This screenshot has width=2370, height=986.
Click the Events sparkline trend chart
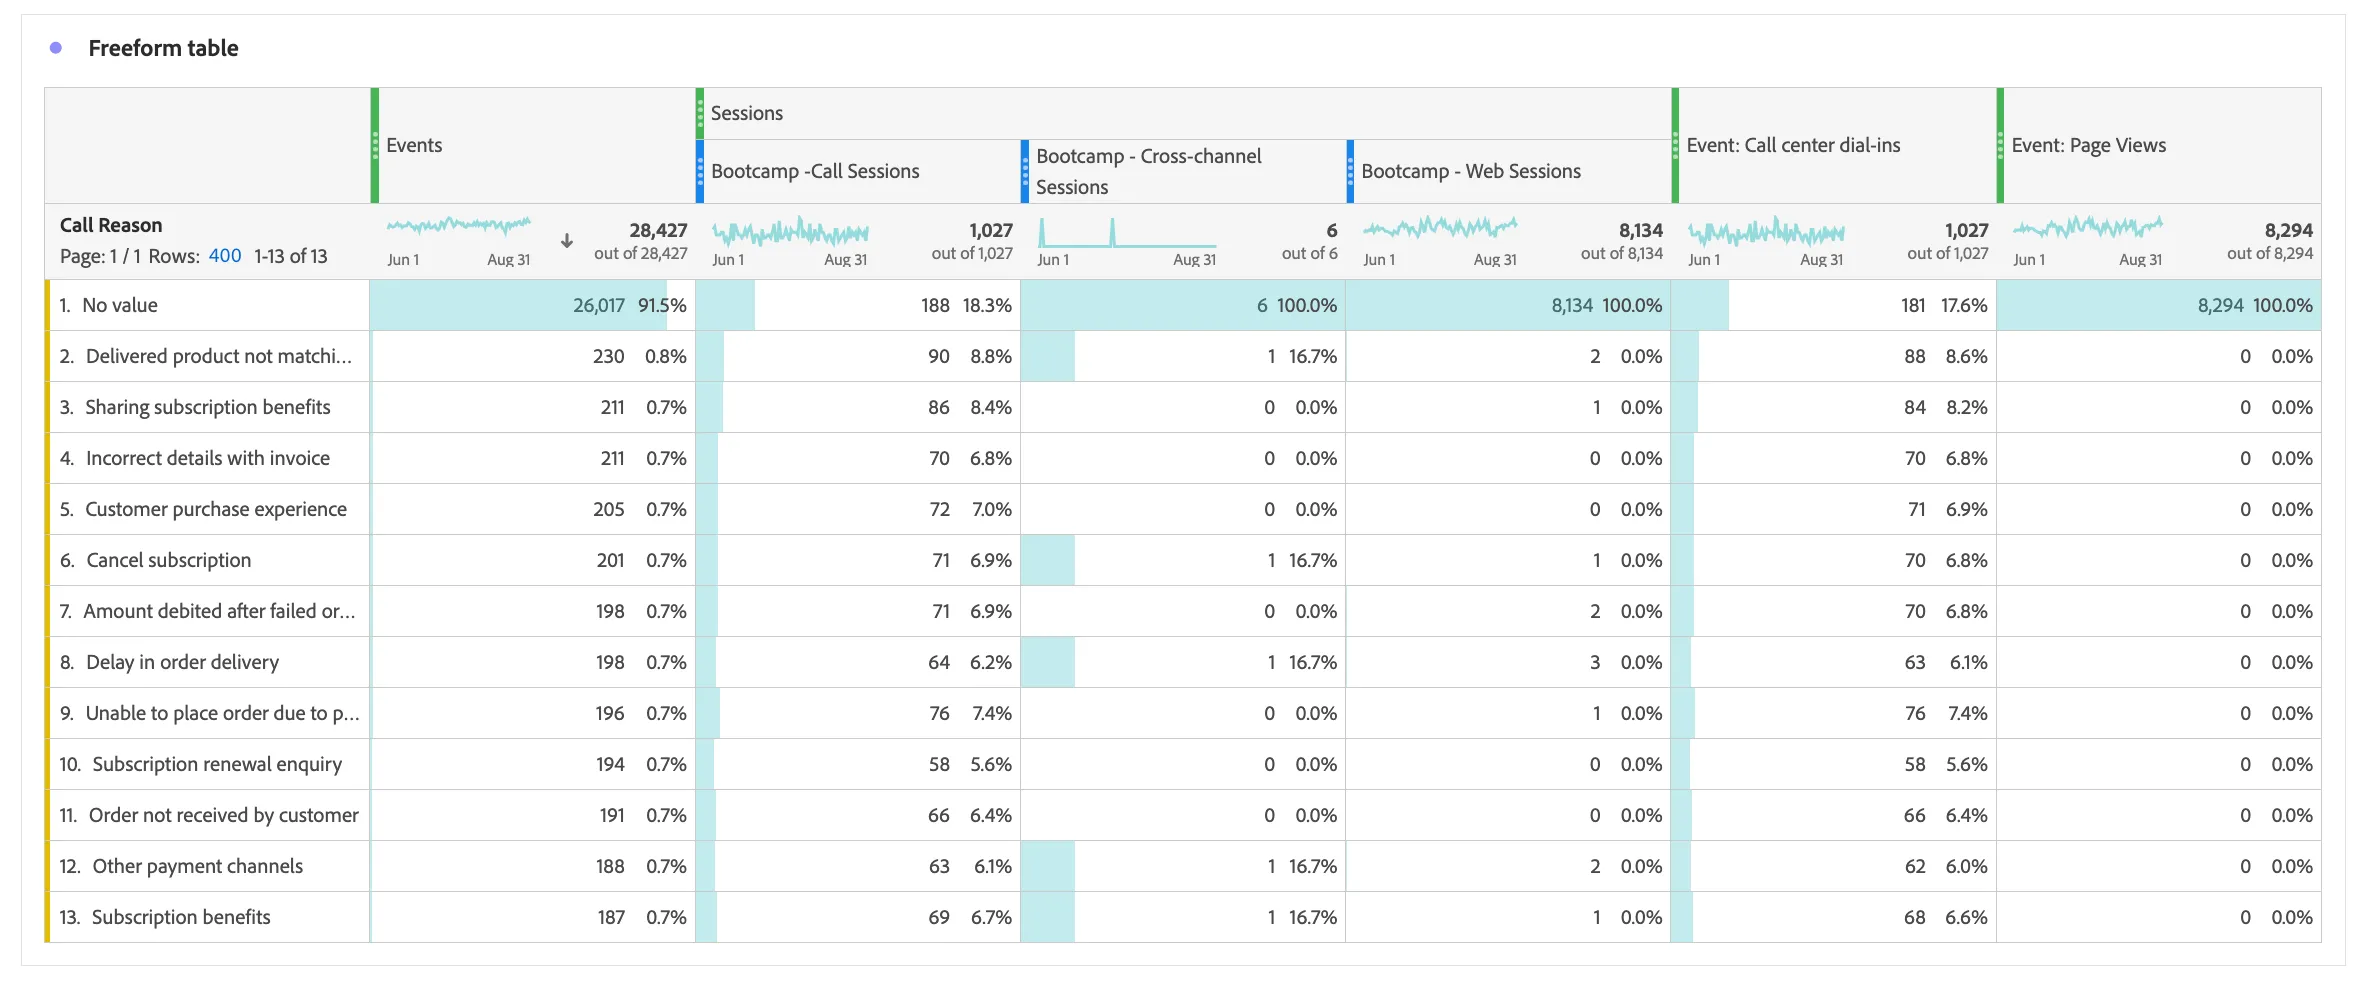click(459, 226)
